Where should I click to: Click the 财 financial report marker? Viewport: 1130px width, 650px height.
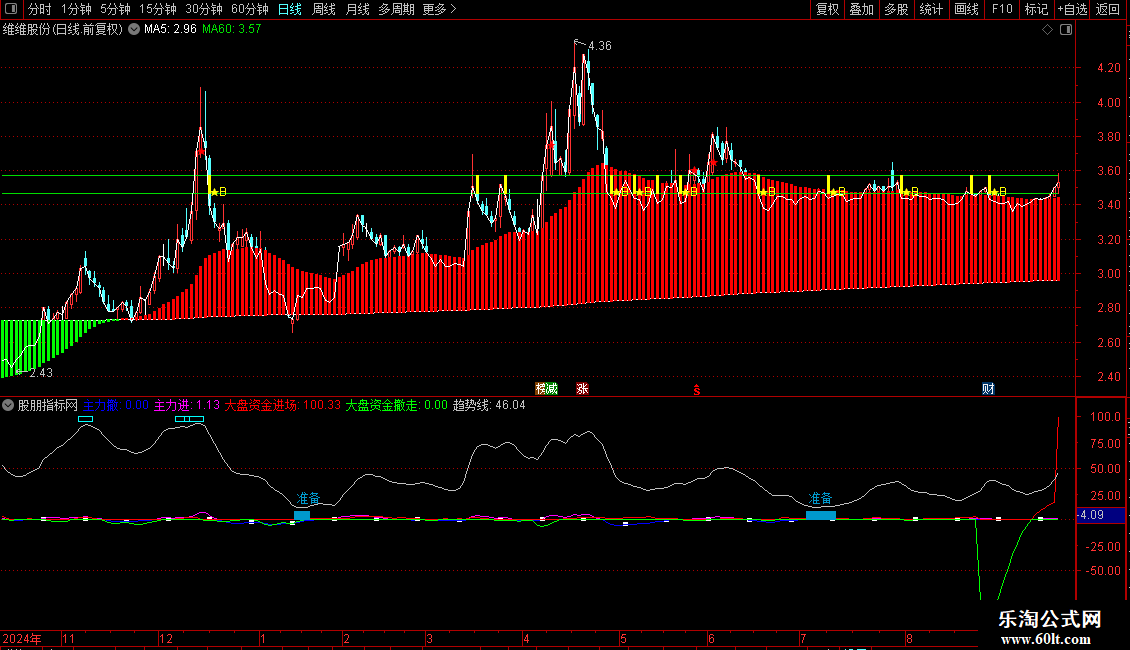[988, 389]
